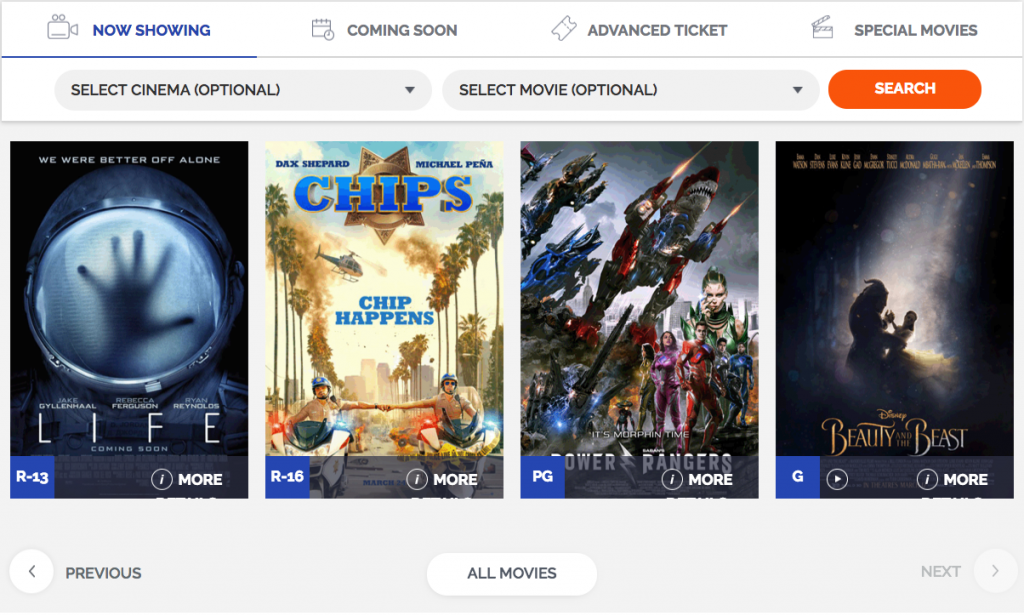The width and height of the screenshot is (1024, 616).
Task: Select the Power Rangers movie poster
Action: 639,319
